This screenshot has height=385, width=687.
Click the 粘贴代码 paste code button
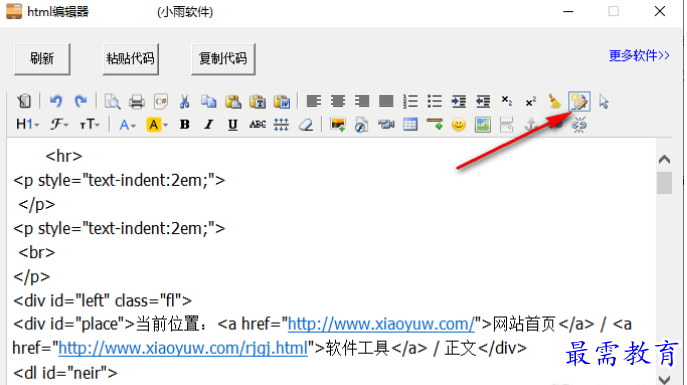(x=131, y=59)
